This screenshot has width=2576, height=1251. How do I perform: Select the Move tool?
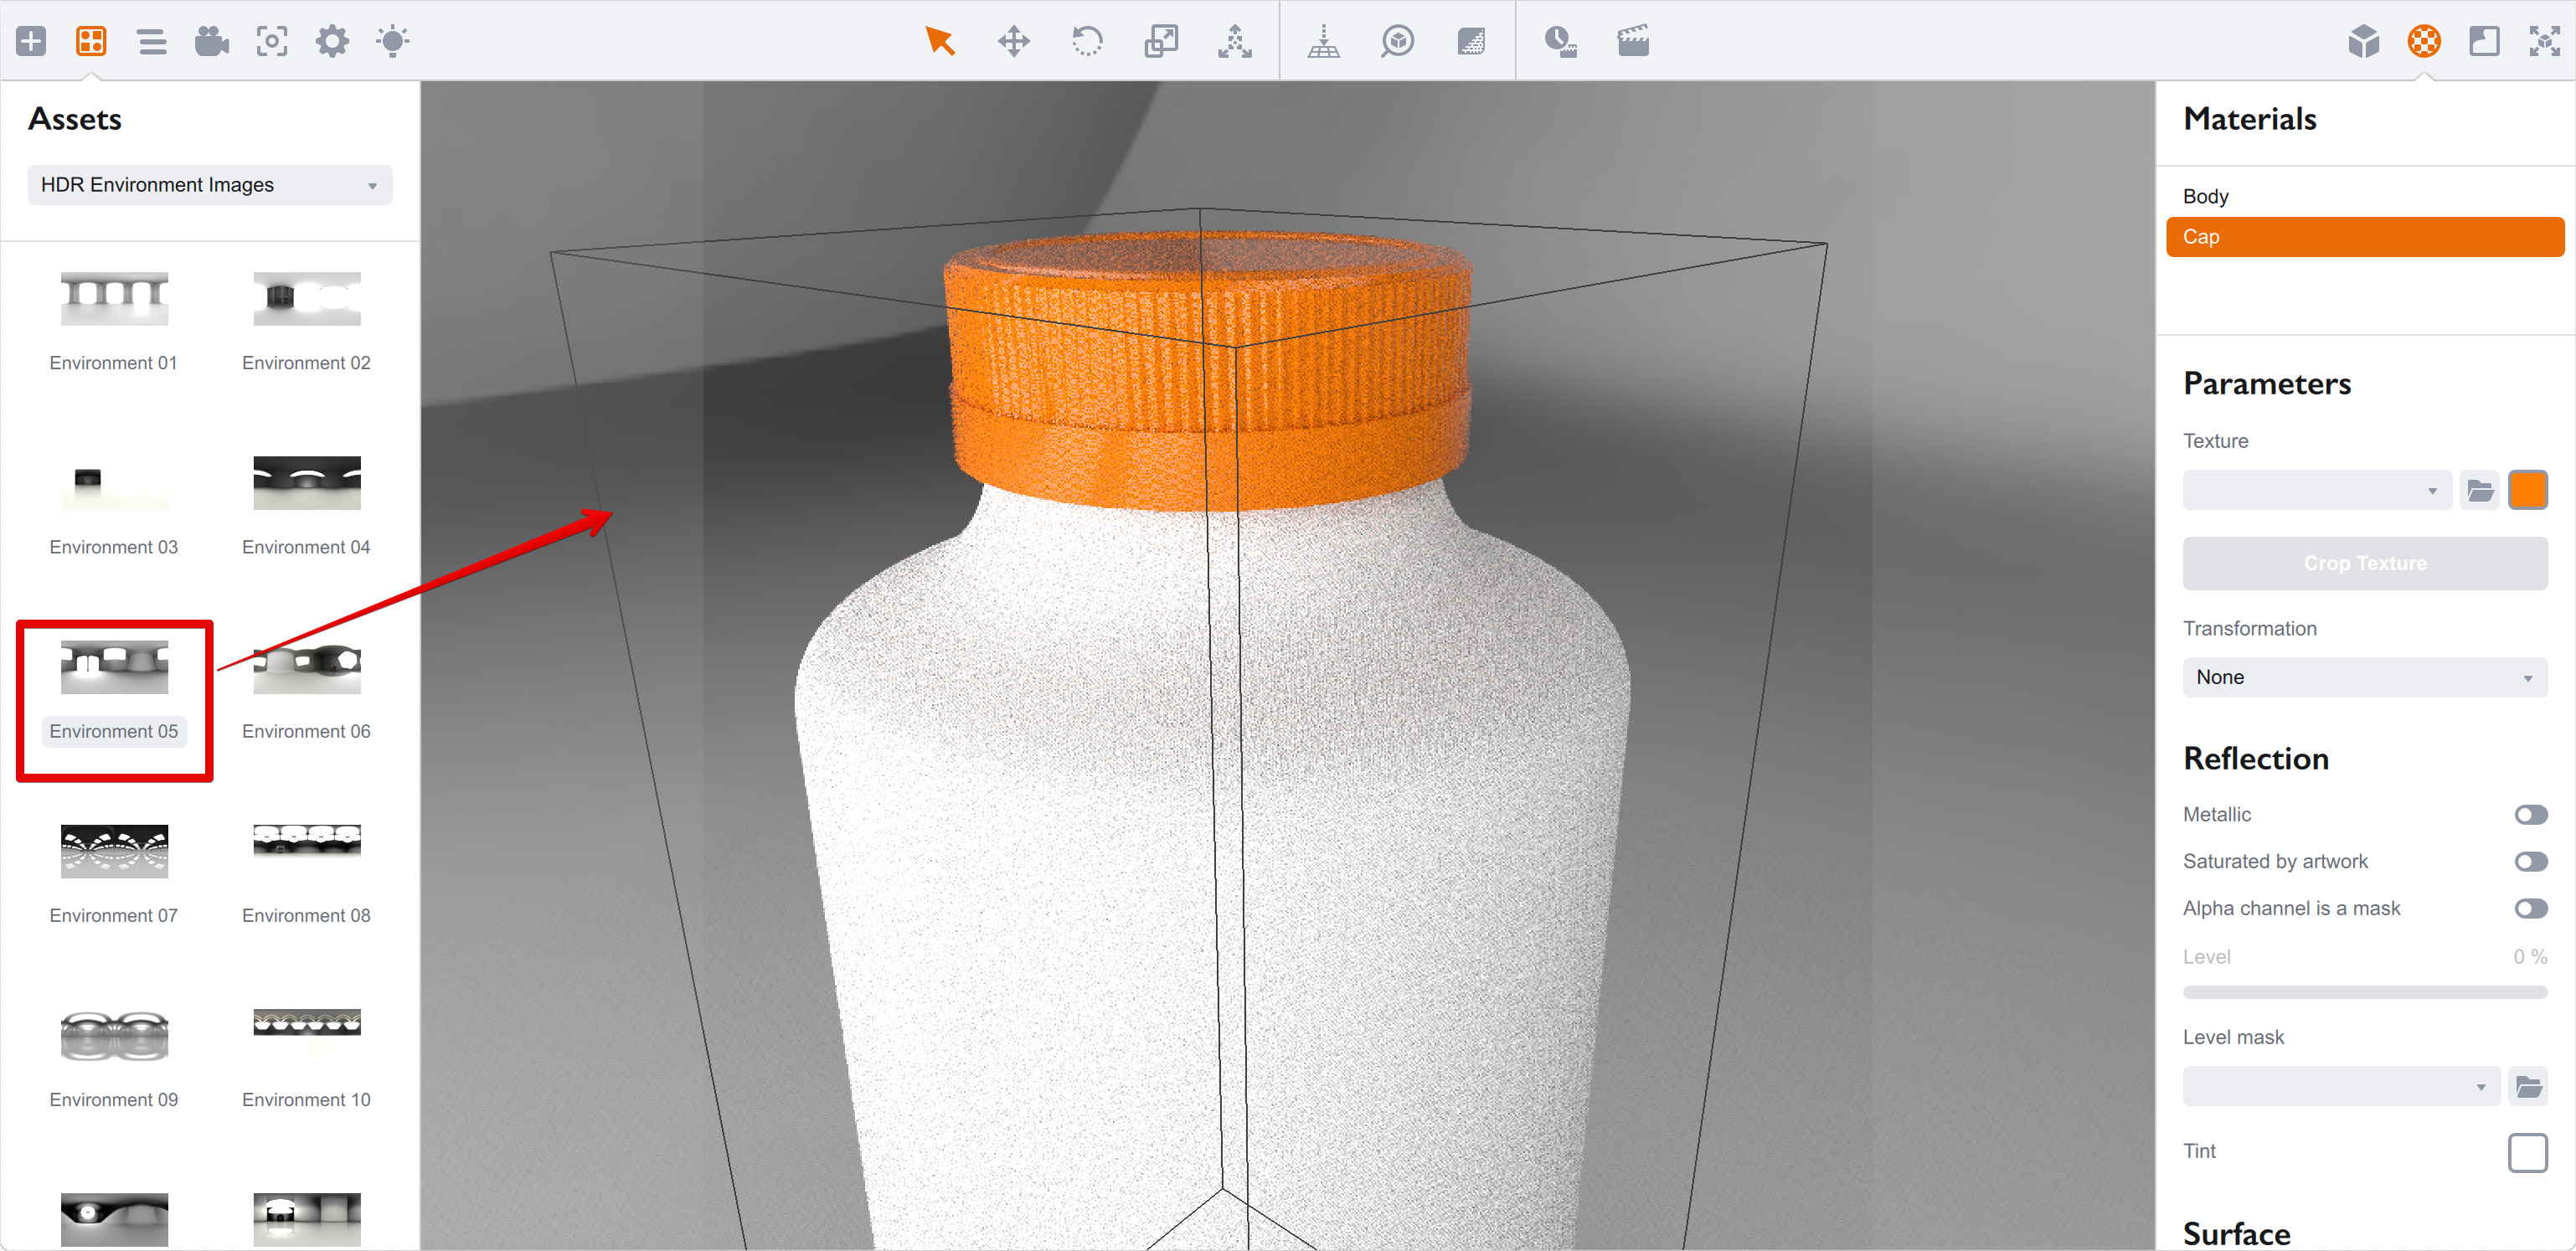pyautogui.click(x=1014, y=41)
